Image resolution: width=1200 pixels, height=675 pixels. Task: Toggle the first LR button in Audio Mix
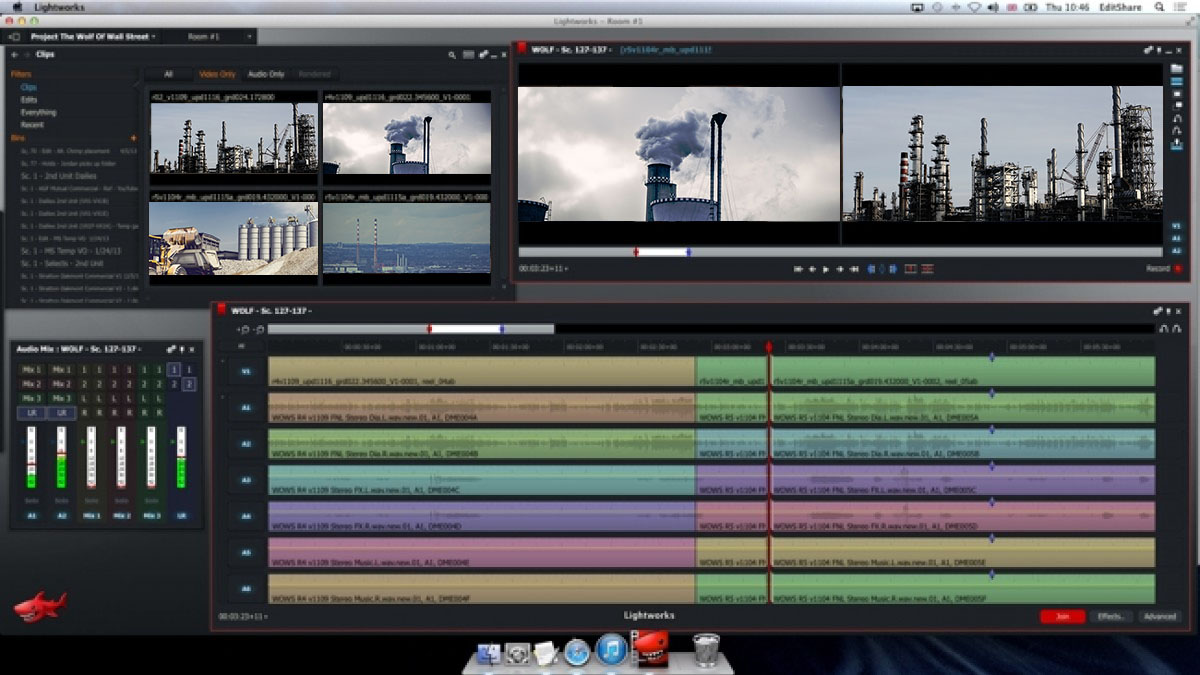click(x=31, y=412)
